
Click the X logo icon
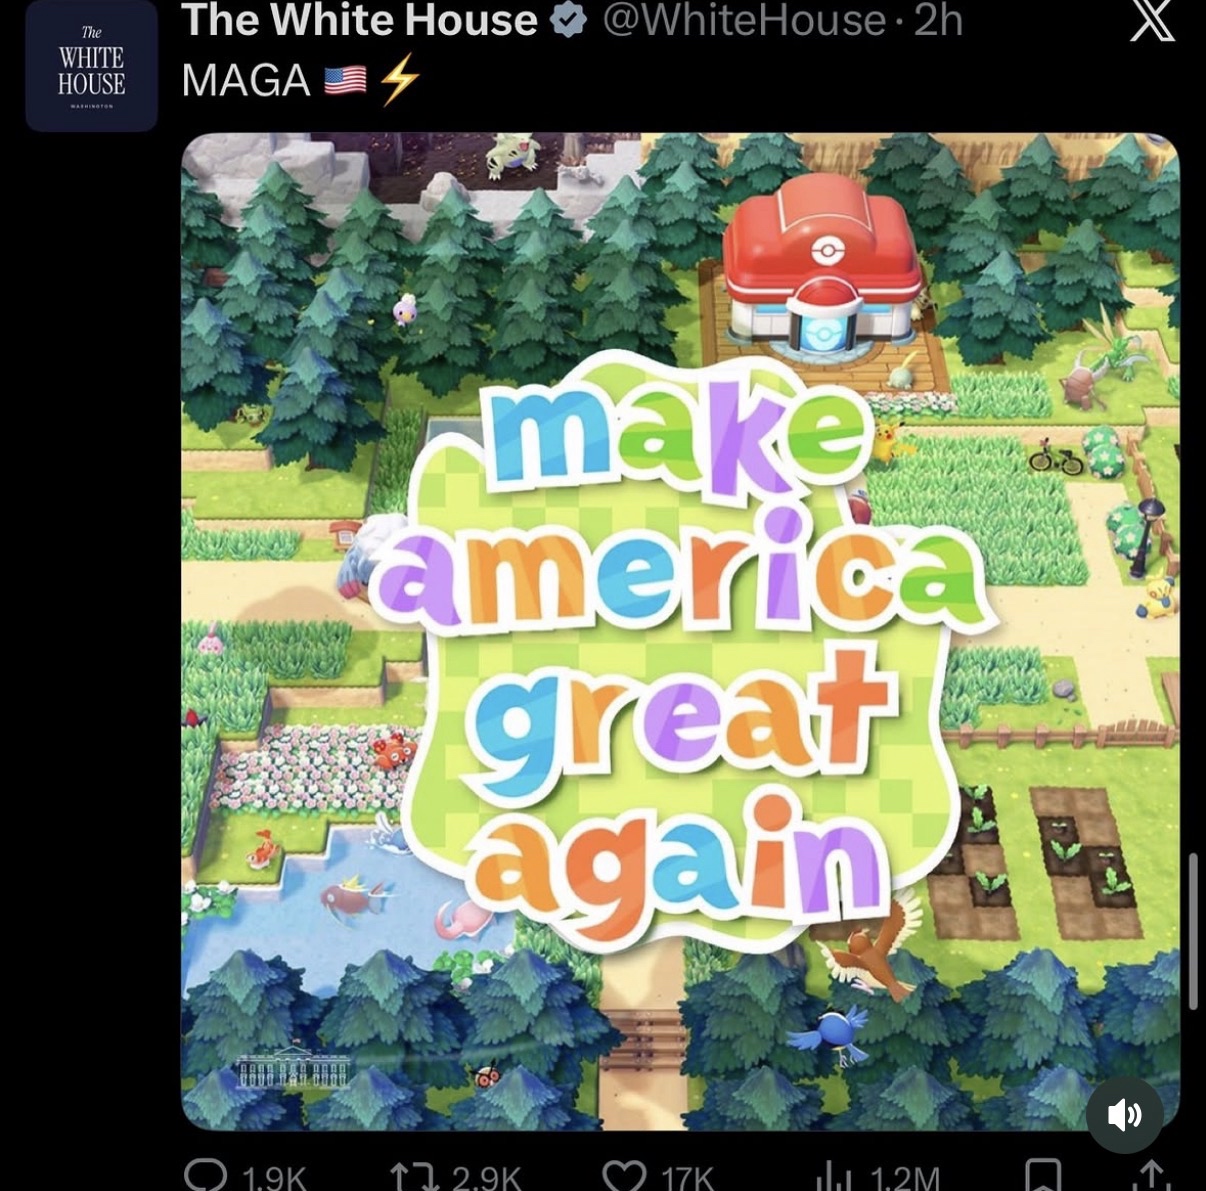1152,20
